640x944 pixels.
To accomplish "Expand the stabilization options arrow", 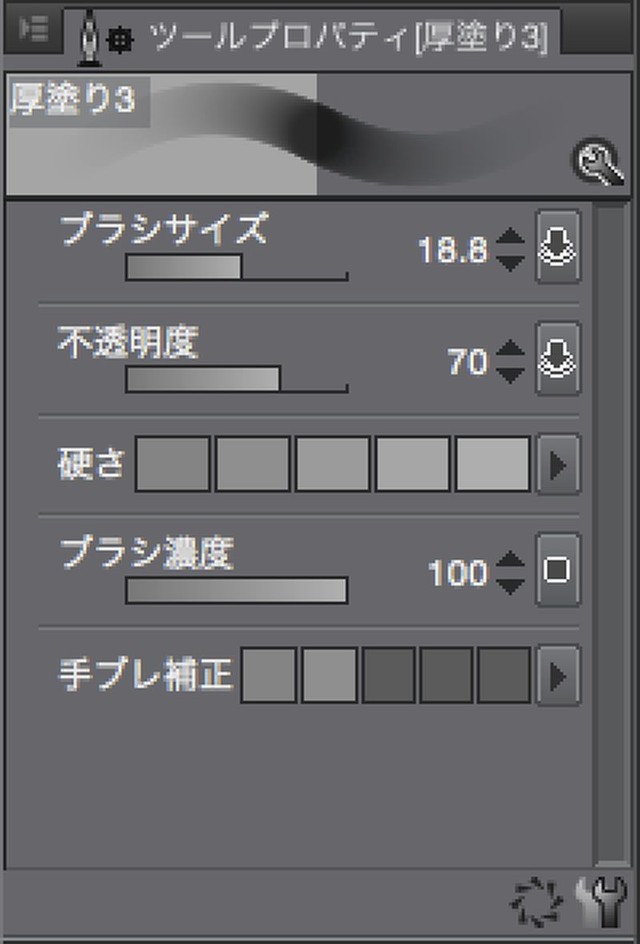I will [x=558, y=675].
